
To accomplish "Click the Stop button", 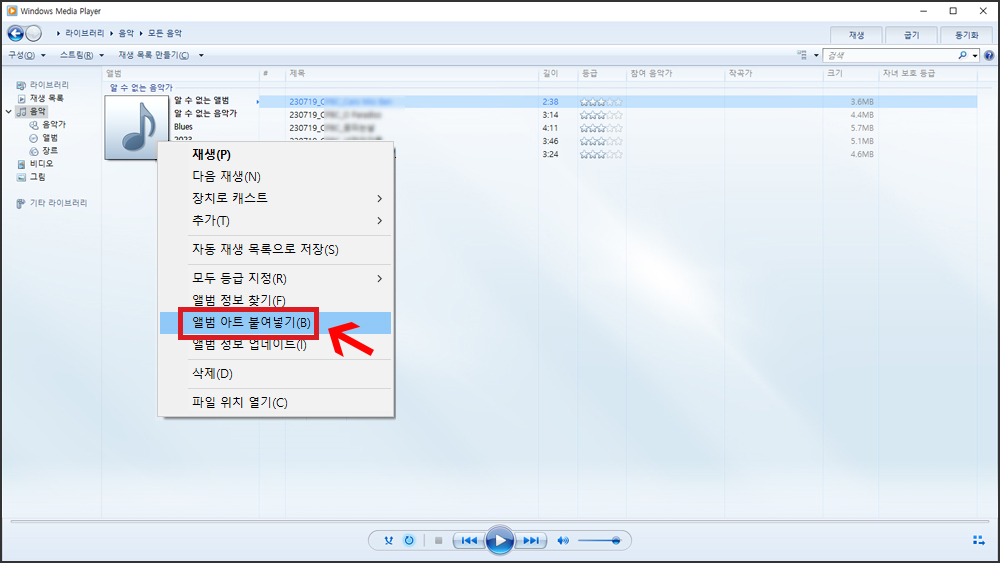I will pos(438,541).
